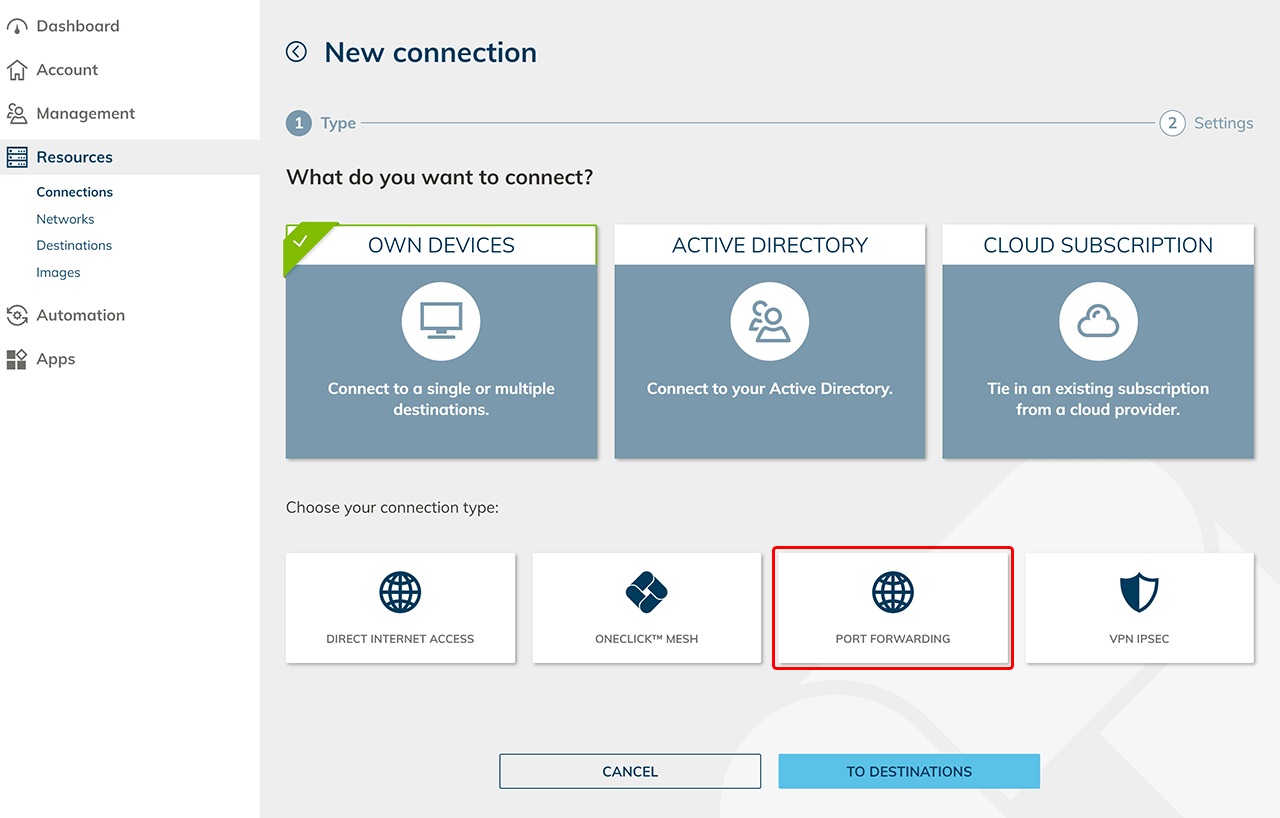Choose the Active Directory users icon
This screenshot has height=818, width=1280.
(x=769, y=321)
